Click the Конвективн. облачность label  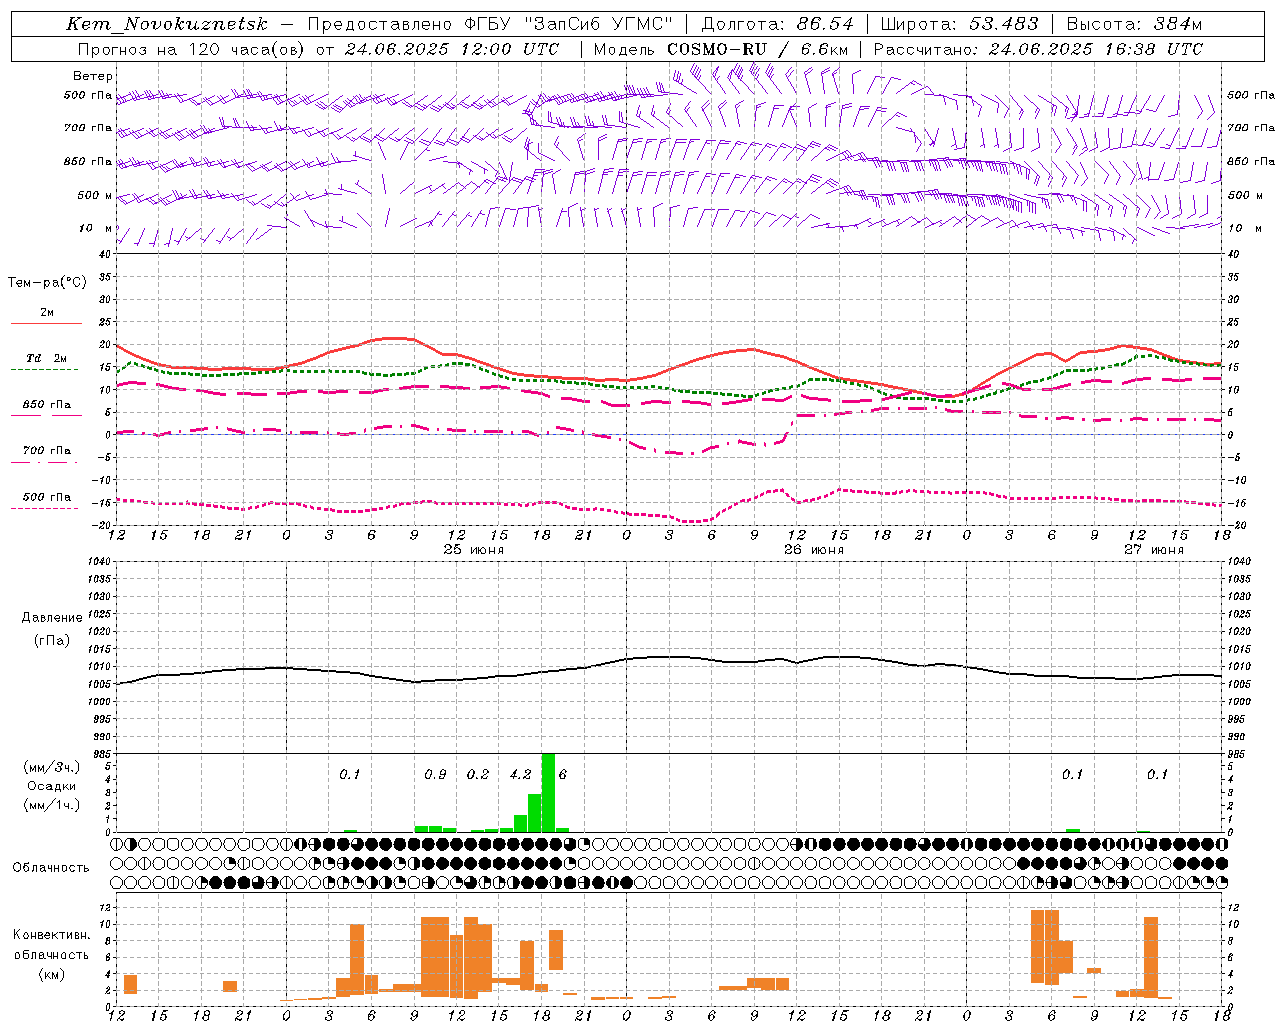tap(51, 945)
